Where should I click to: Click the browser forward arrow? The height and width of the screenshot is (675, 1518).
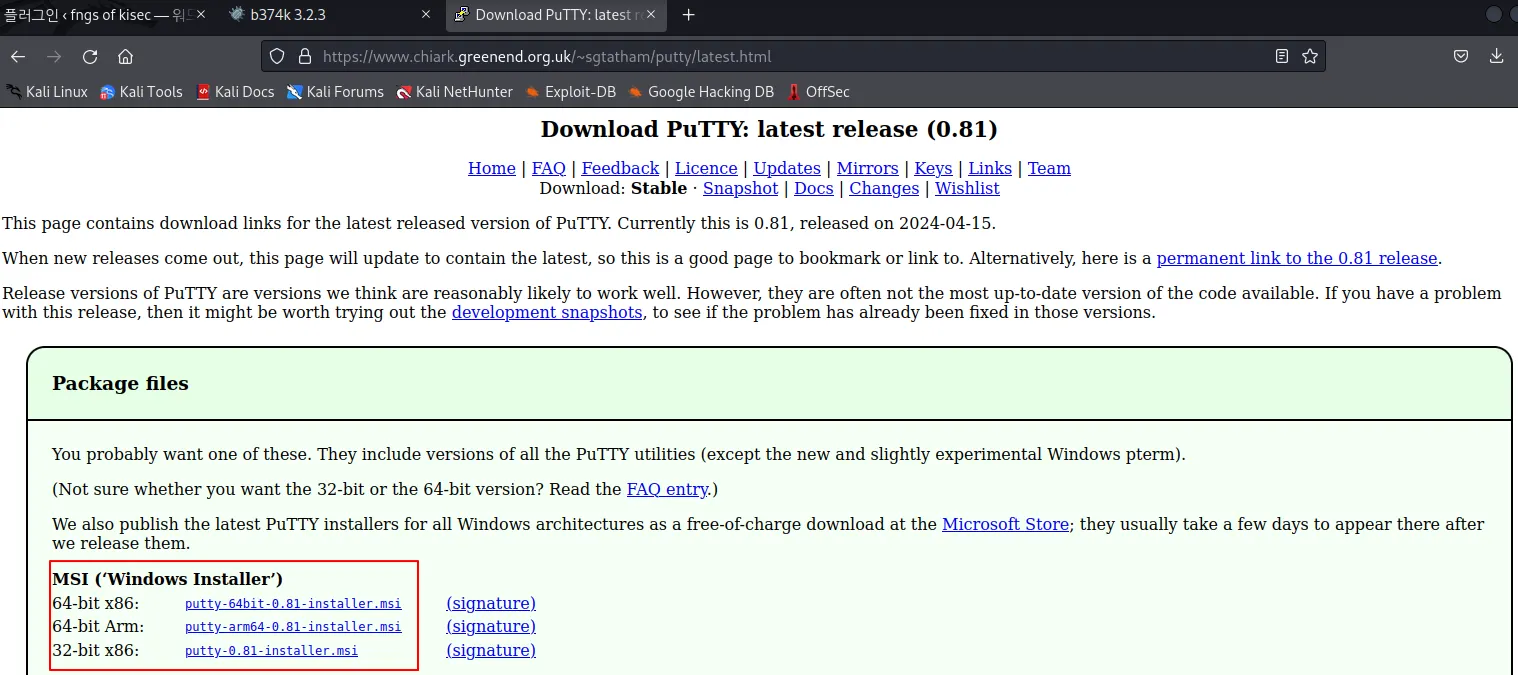click(x=54, y=56)
